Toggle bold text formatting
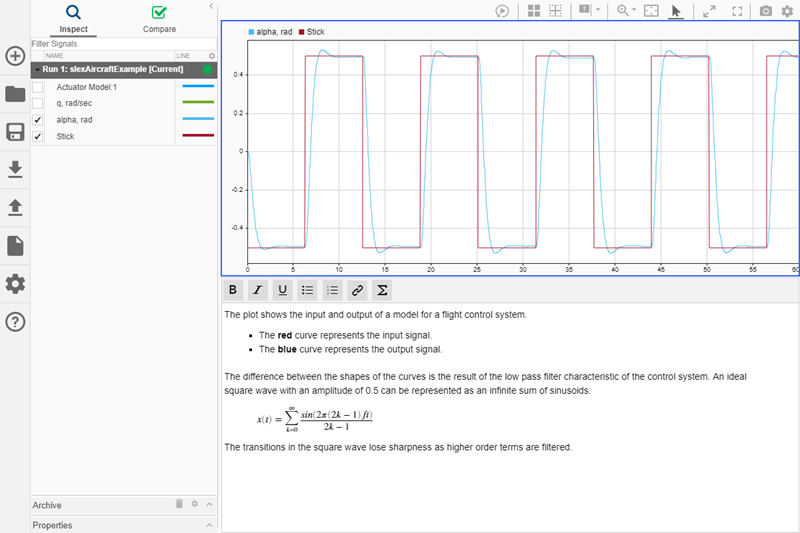The image size is (800, 533). point(233,290)
